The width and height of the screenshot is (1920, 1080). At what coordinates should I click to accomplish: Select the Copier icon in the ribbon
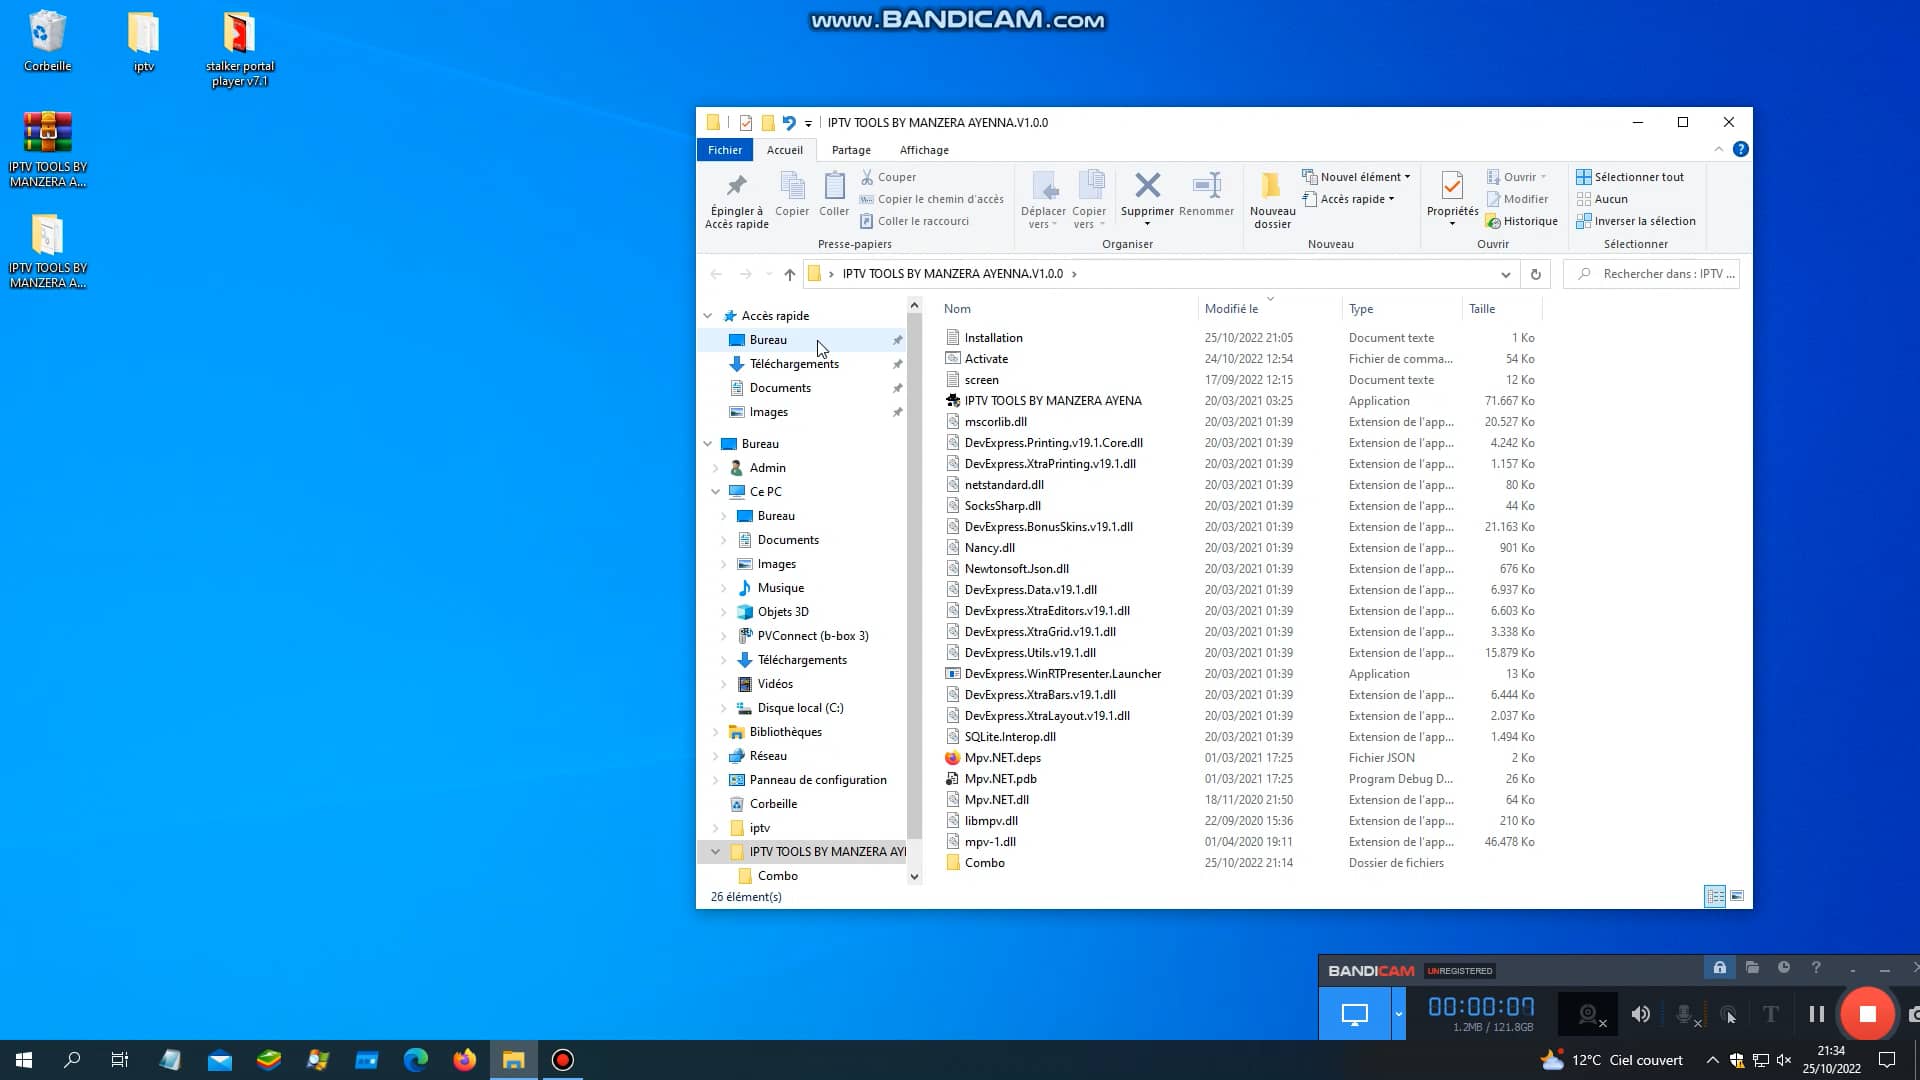pyautogui.click(x=792, y=197)
